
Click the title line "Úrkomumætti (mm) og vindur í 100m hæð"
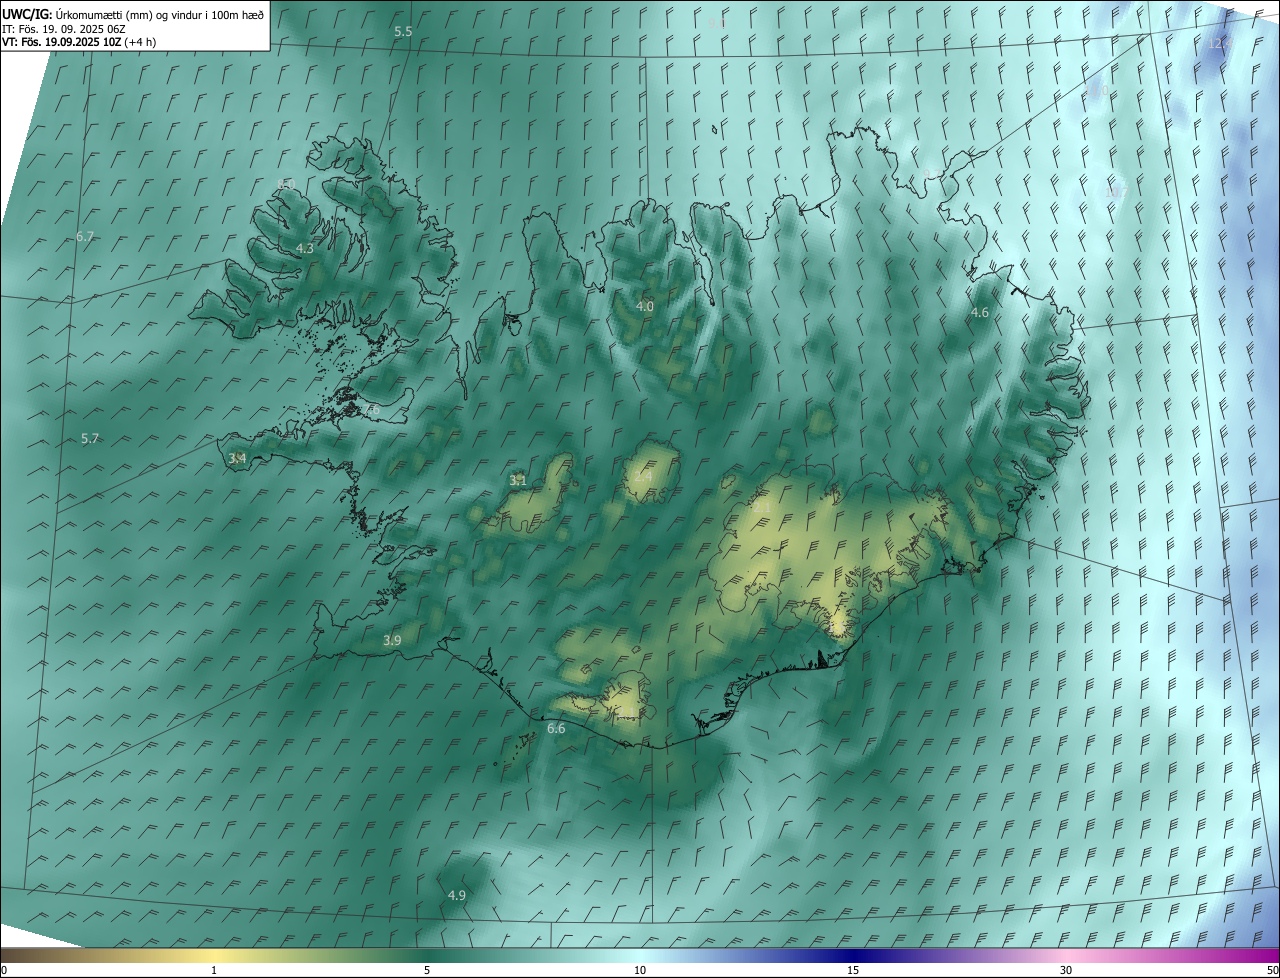coord(160,14)
